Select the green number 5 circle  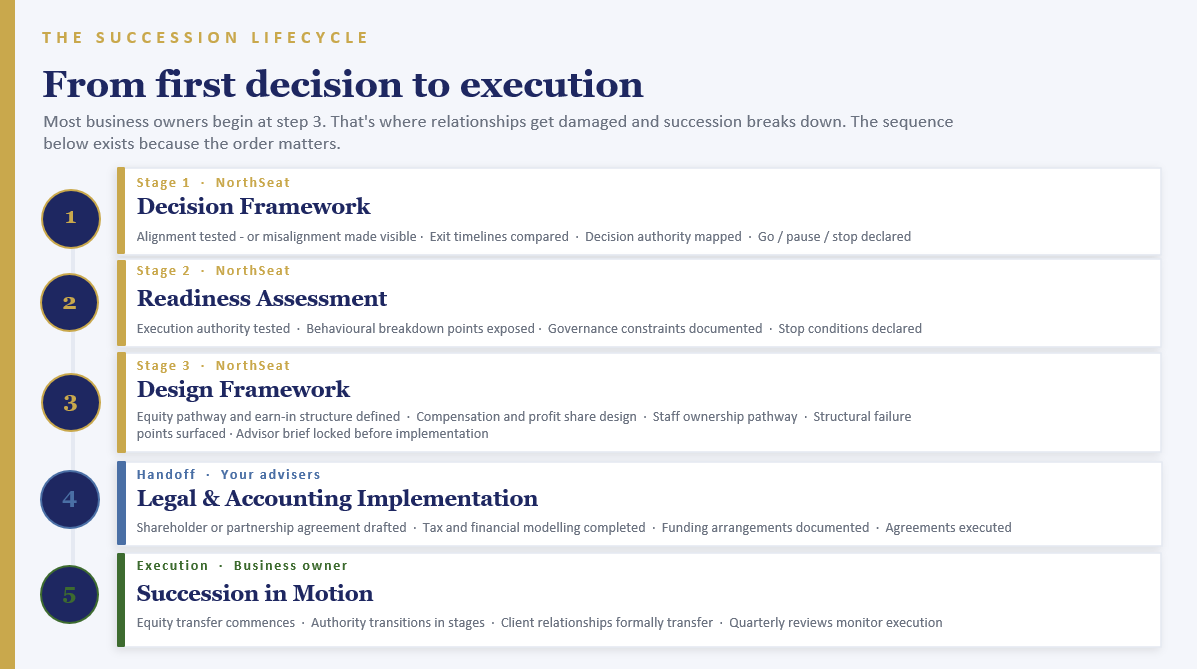(69, 595)
